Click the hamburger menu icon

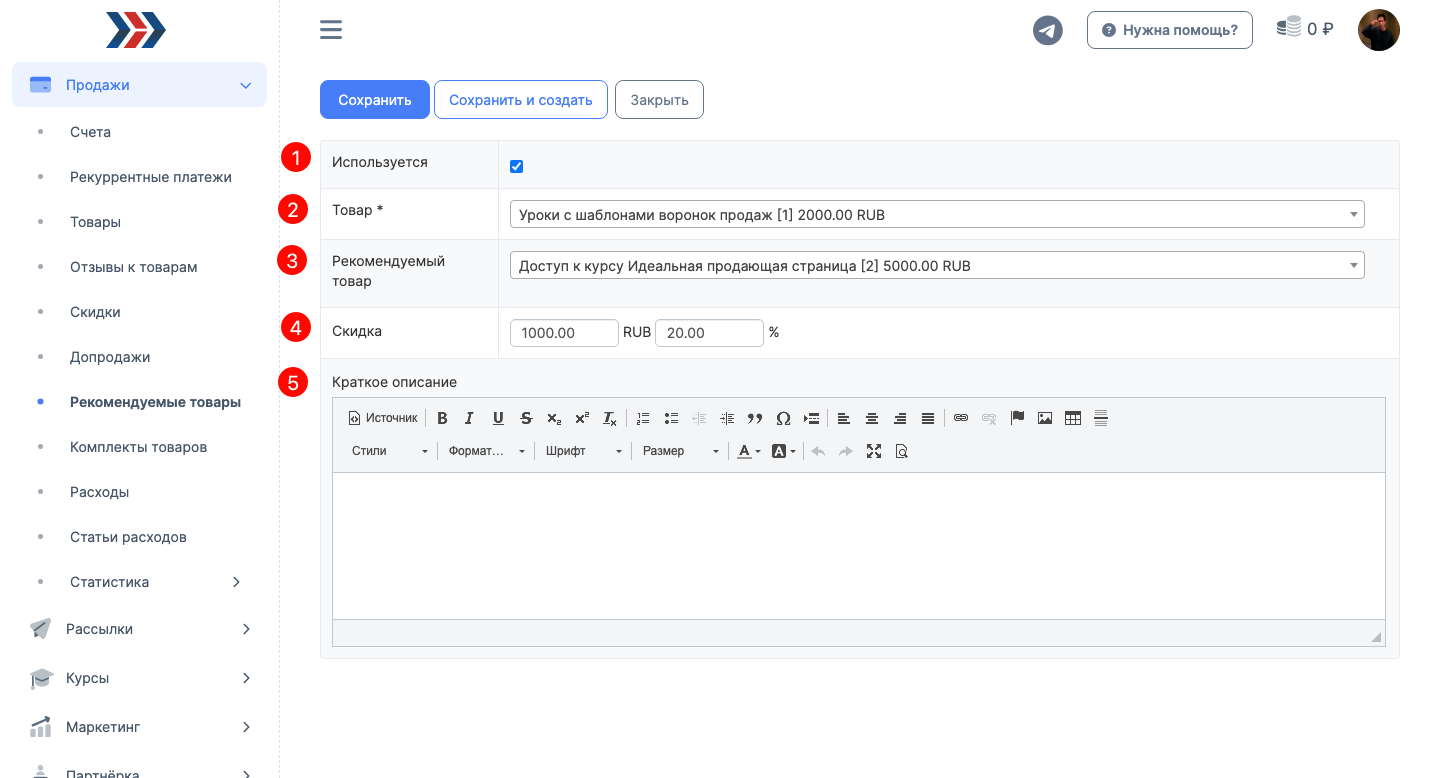(x=331, y=30)
